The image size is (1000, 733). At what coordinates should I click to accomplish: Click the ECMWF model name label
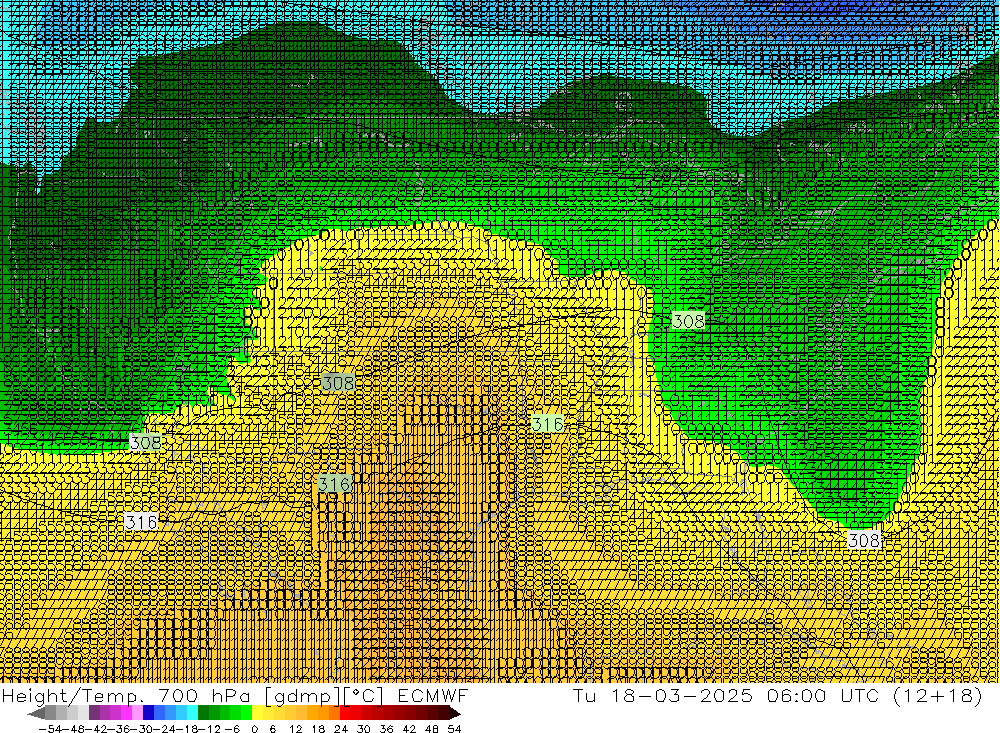(x=433, y=695)
